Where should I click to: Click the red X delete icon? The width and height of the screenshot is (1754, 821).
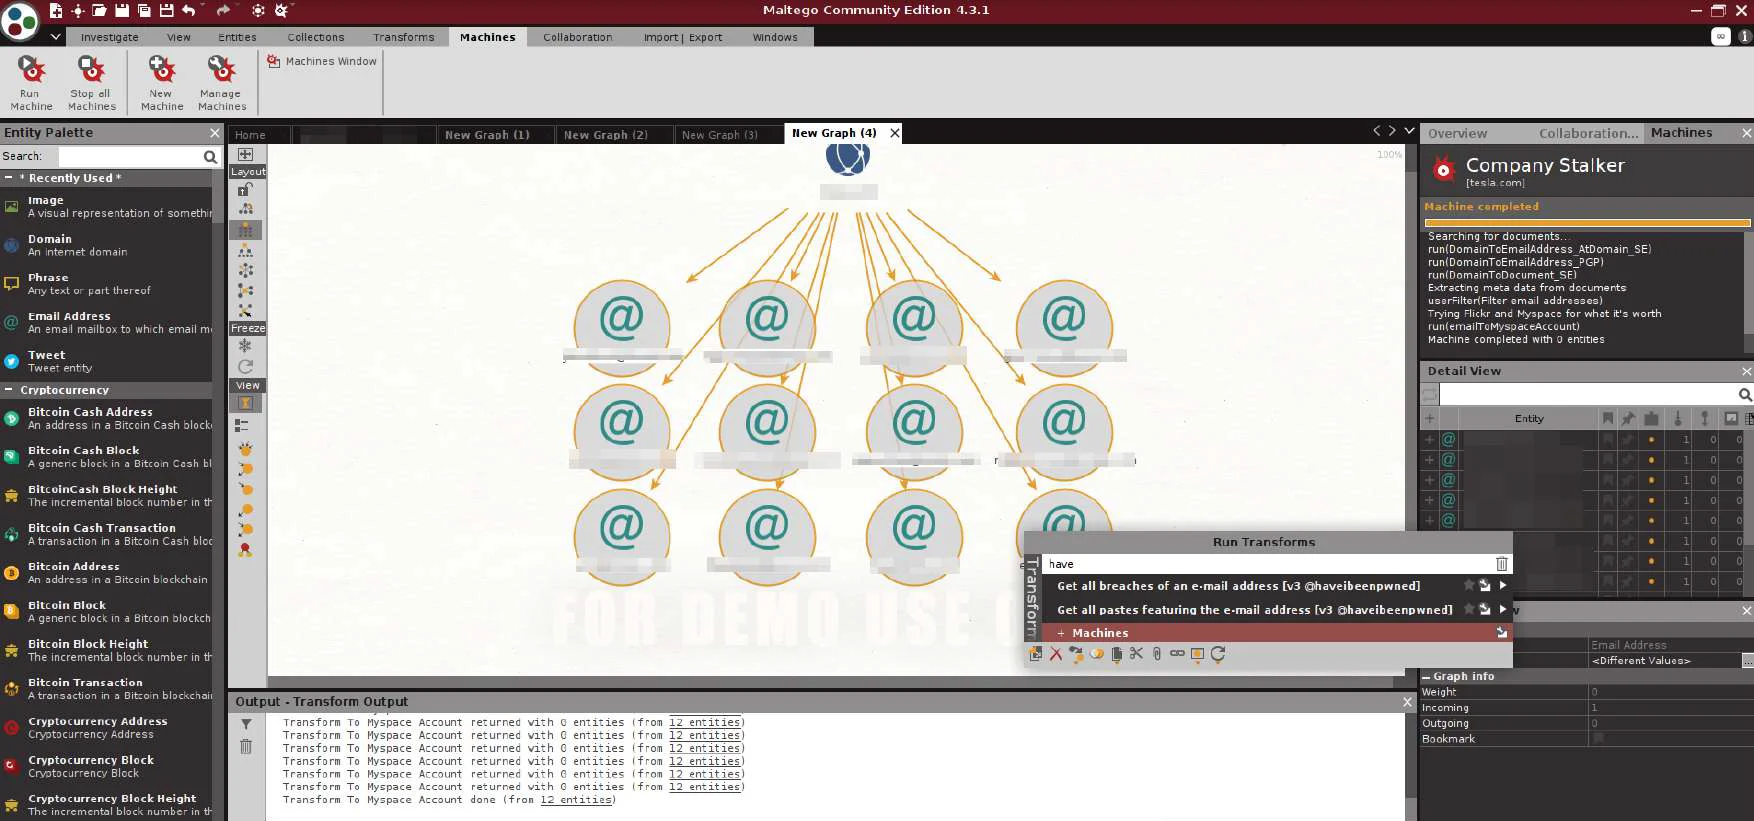point(1056,654)
